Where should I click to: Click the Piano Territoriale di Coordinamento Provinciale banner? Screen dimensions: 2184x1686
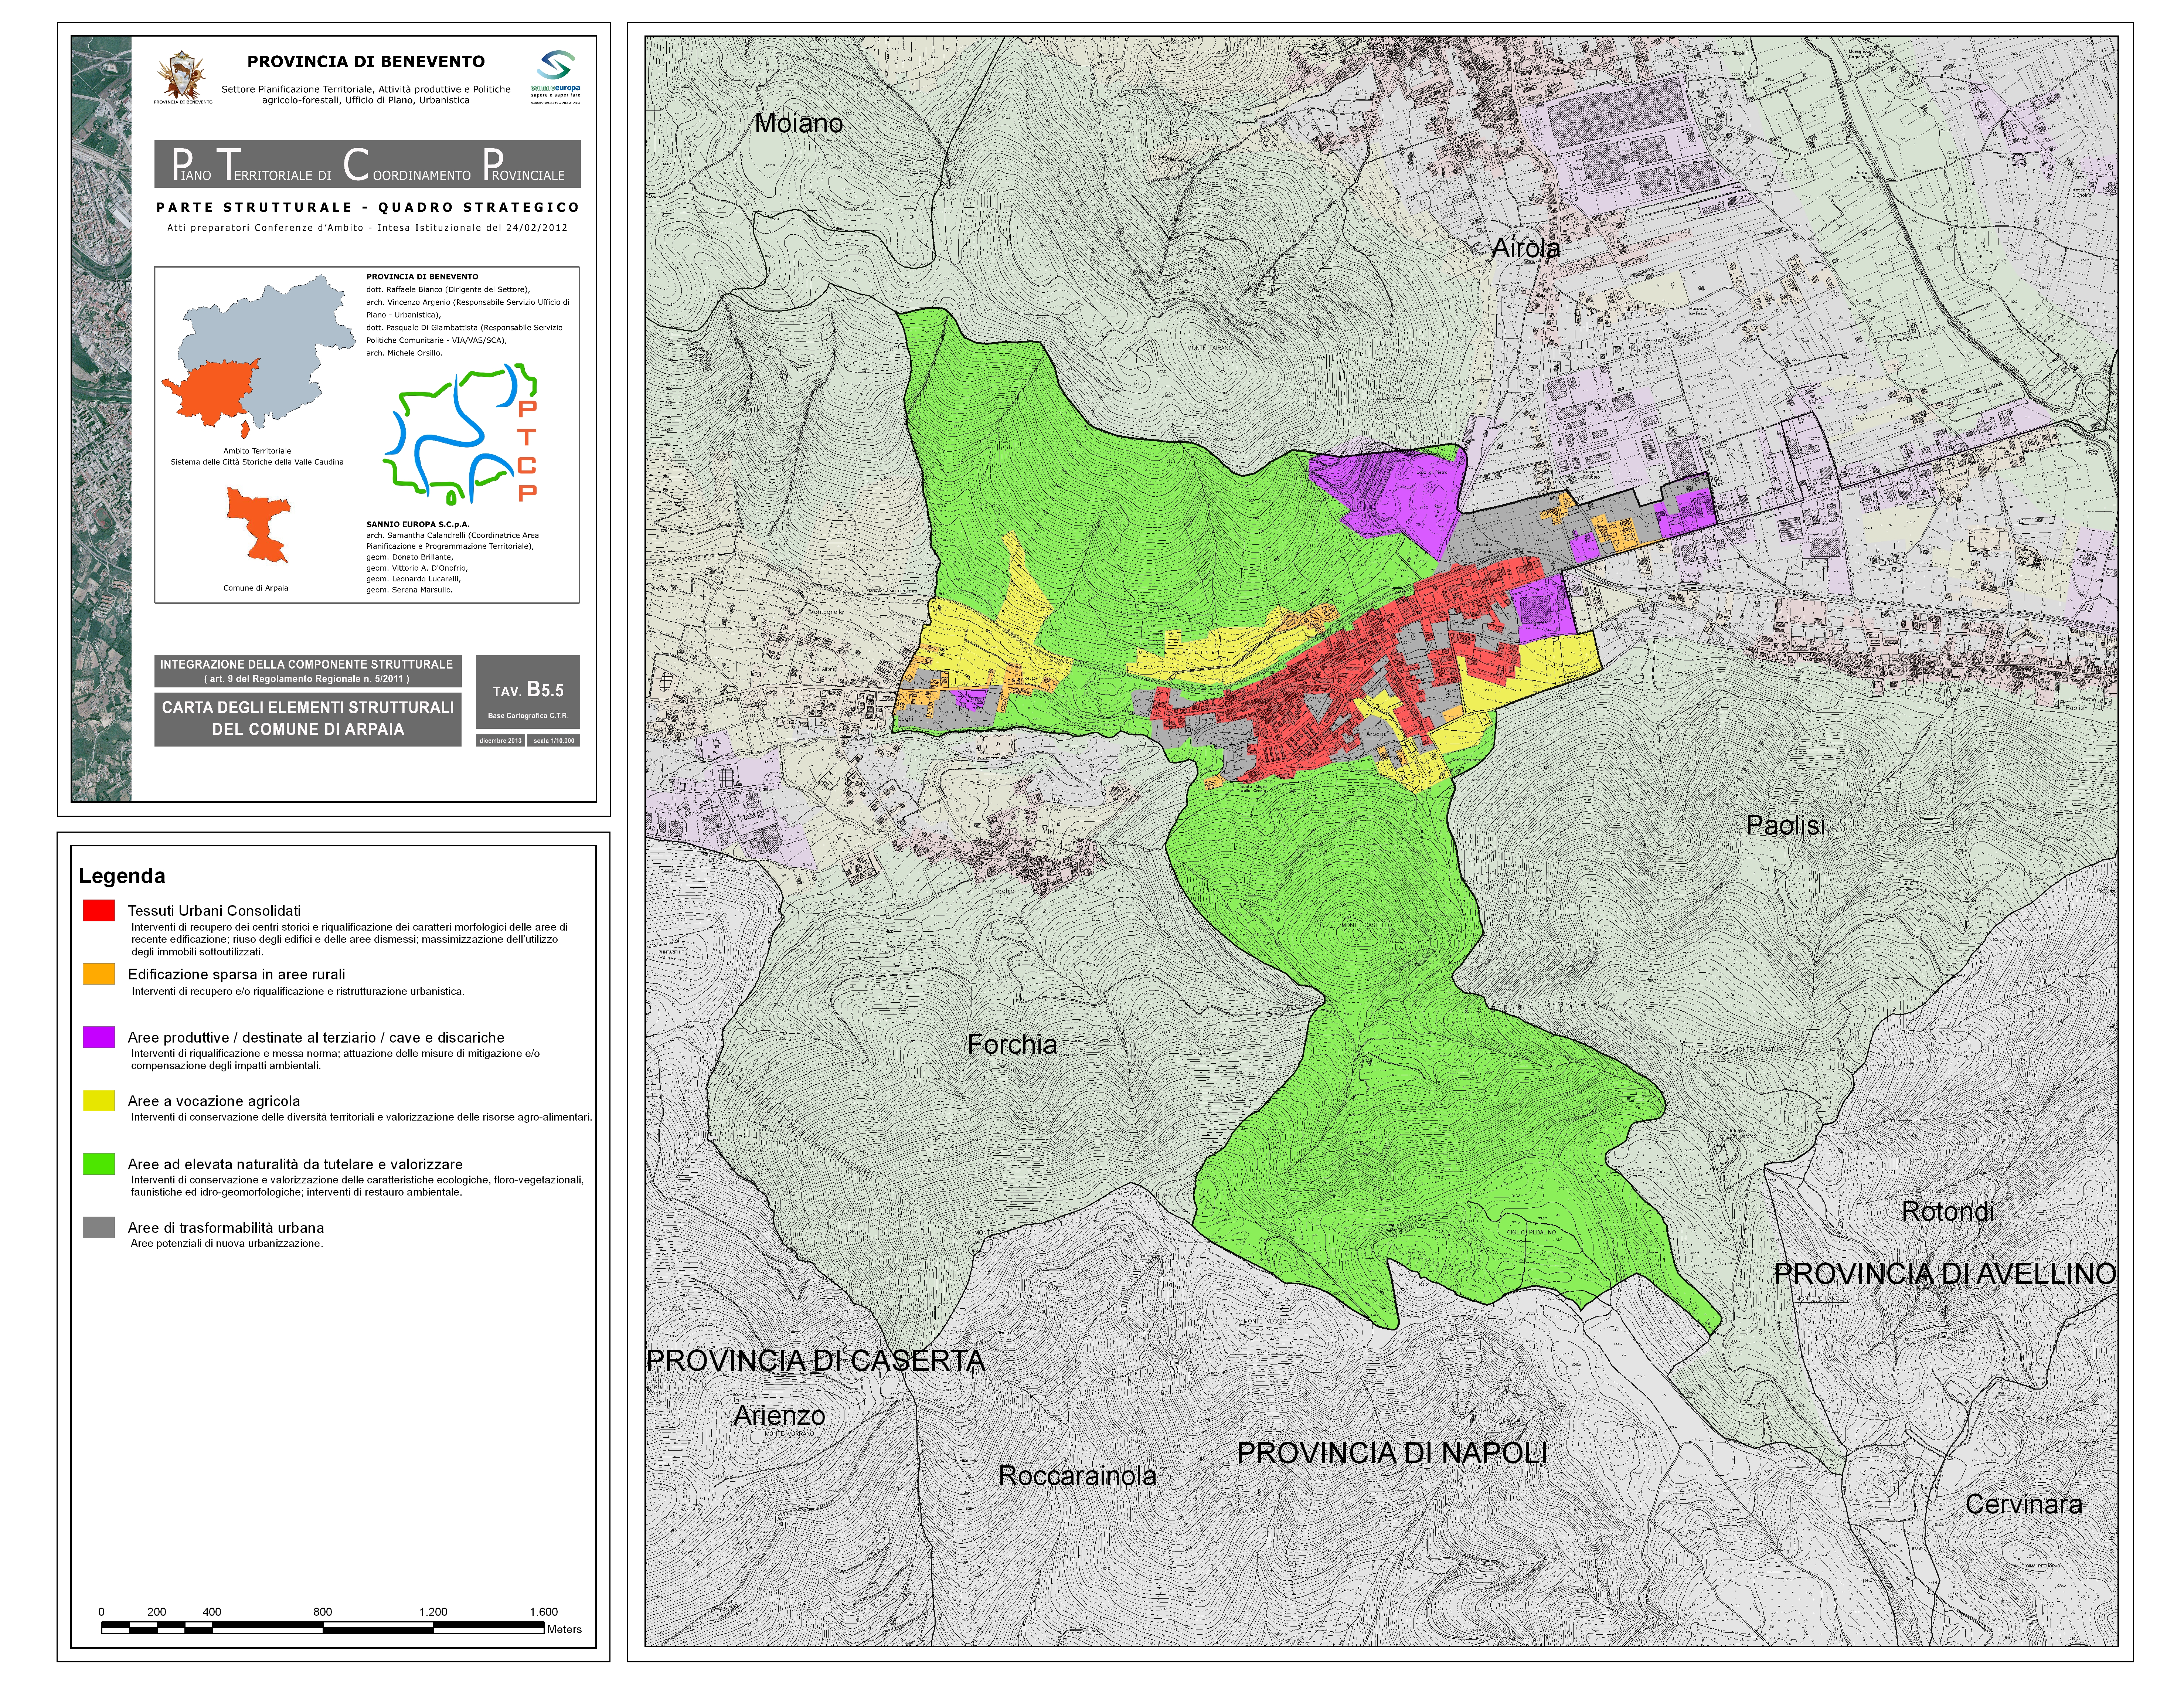tap(367, 164)
